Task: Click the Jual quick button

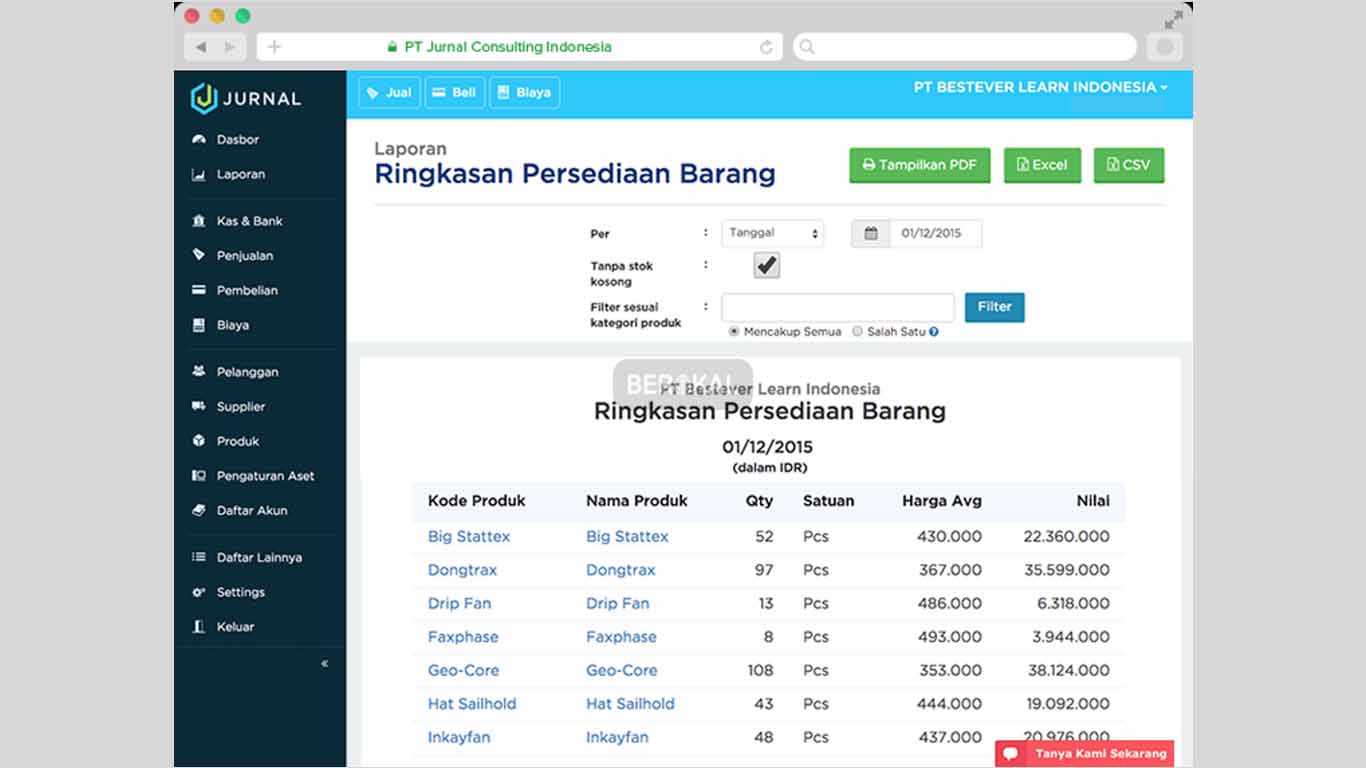Action: 390,92
